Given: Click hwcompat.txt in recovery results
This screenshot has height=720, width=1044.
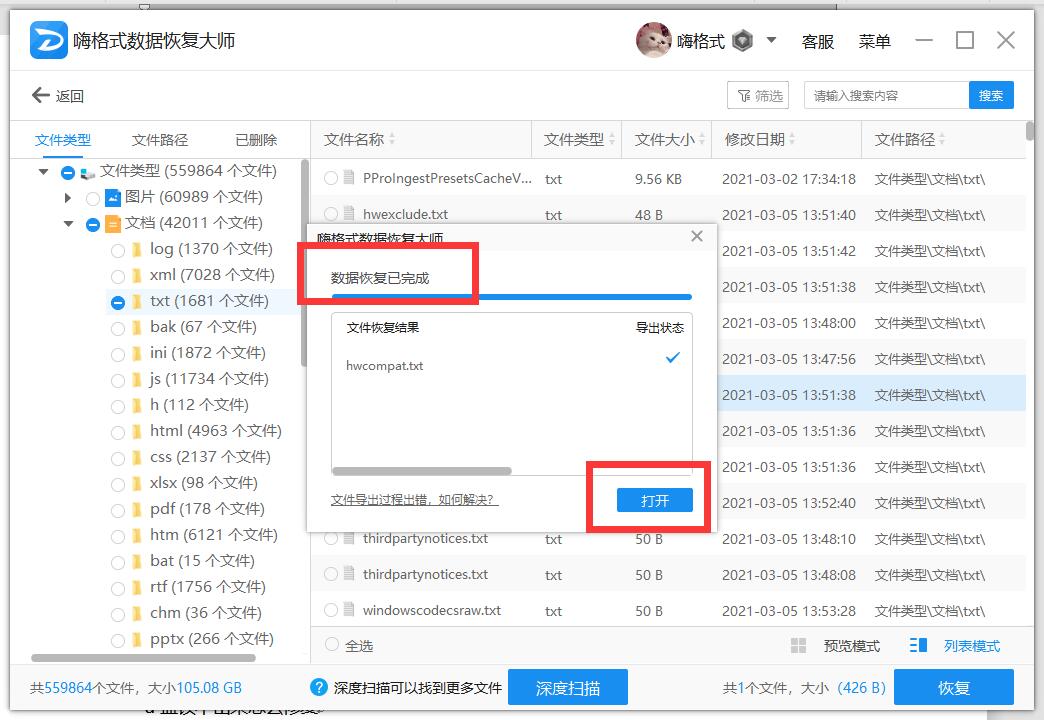Looking at the screenshot, I should [385, 366].
